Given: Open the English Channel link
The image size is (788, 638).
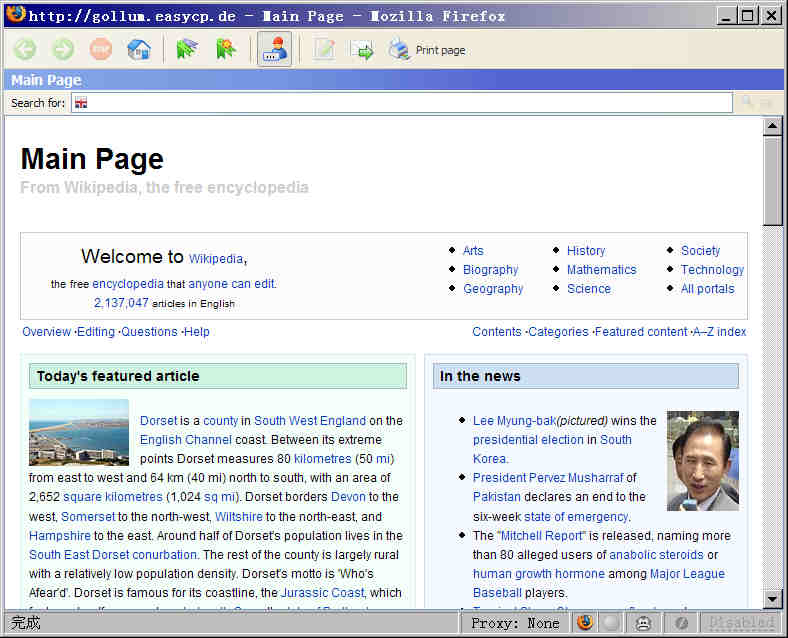Looking at the screenshot, I should [185, 440].
